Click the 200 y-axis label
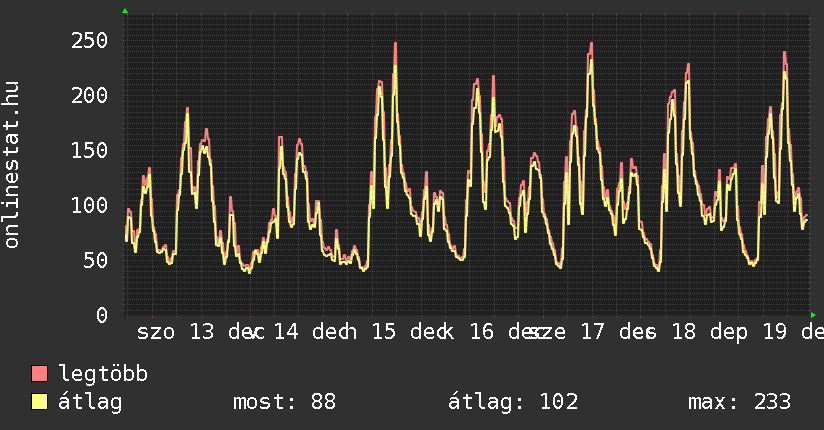 [90, 95]
